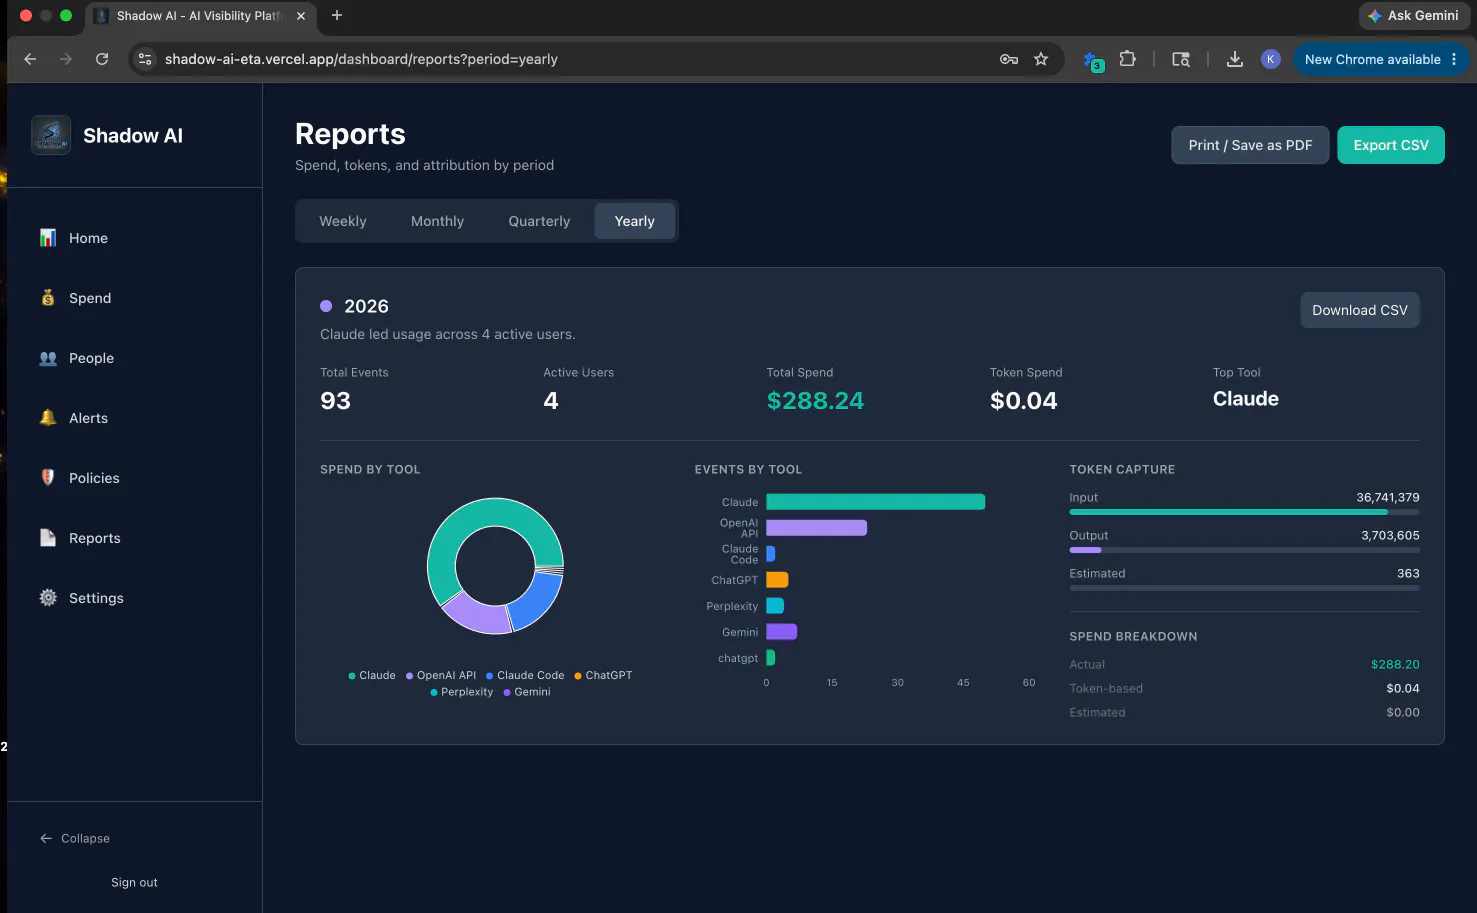The width and height of the screenshot is (1477, 913).
Task: Open People in the sidebar menu
Action: (x=134, y=358)
